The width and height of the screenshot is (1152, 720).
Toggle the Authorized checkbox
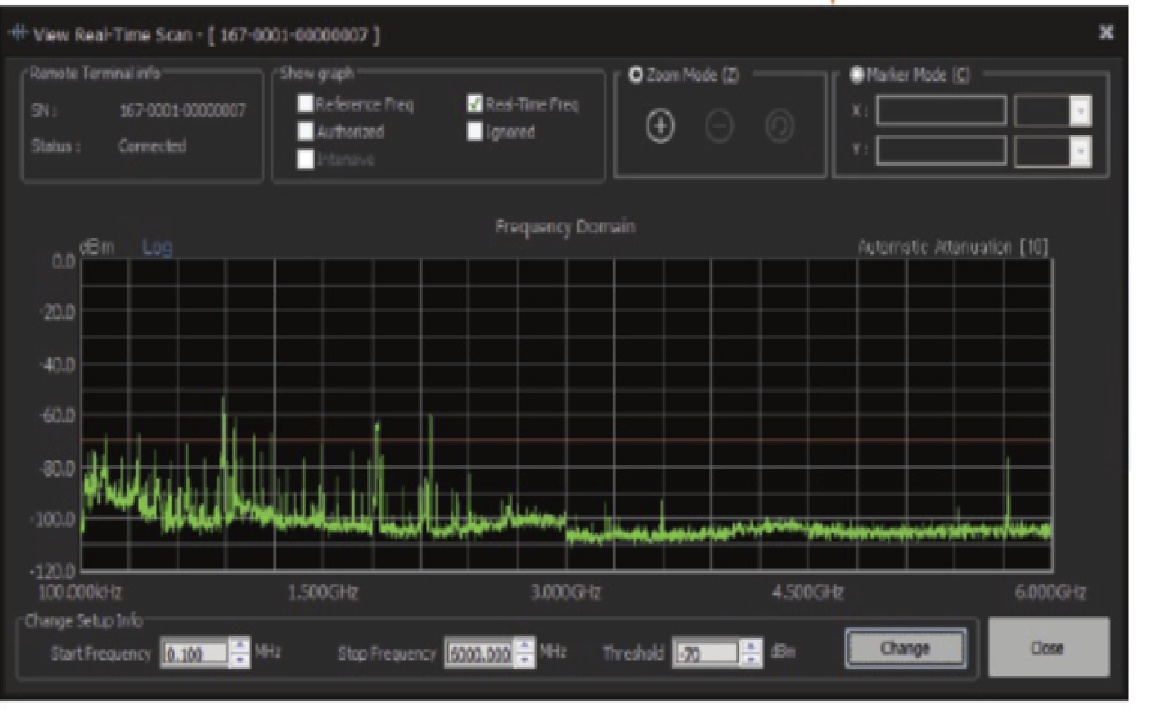pos(306,131)
